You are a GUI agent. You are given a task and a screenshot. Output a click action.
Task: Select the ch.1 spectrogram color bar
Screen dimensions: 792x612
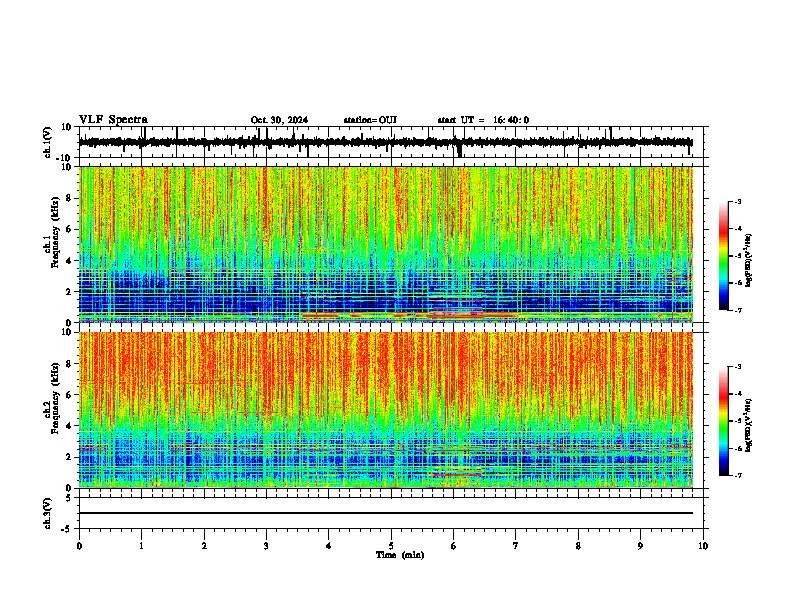coord(724,256)
